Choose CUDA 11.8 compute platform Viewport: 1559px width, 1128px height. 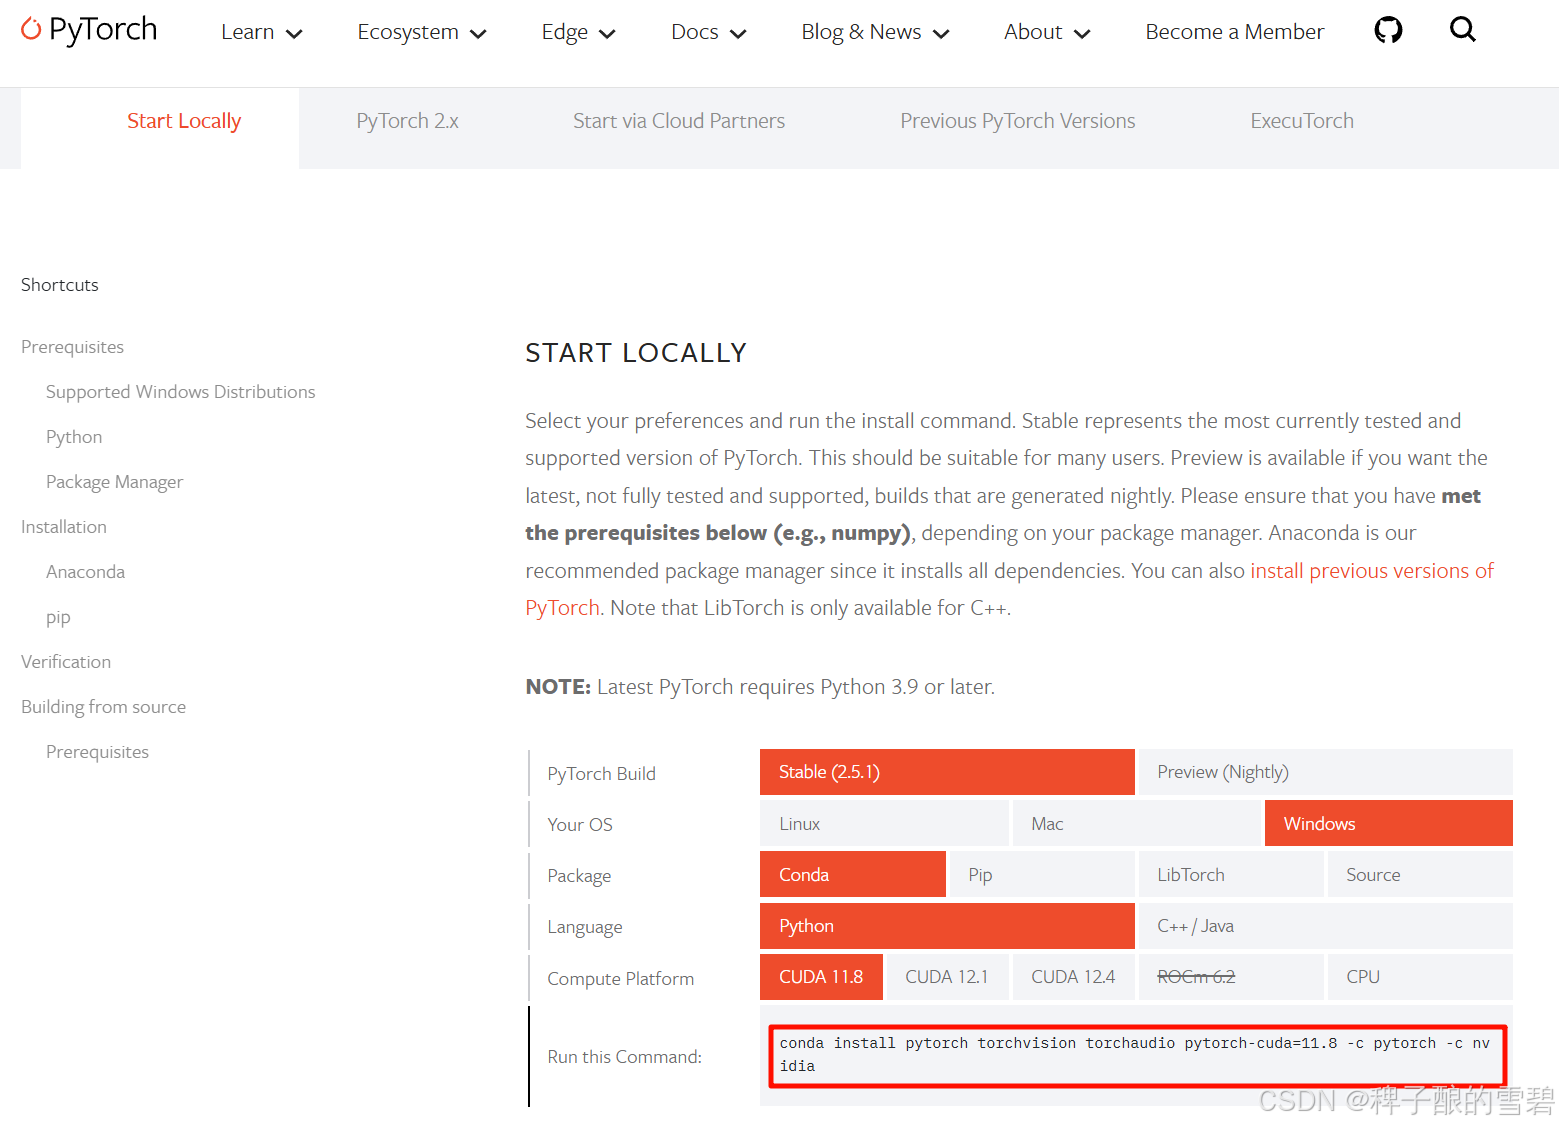coord(821,977)
